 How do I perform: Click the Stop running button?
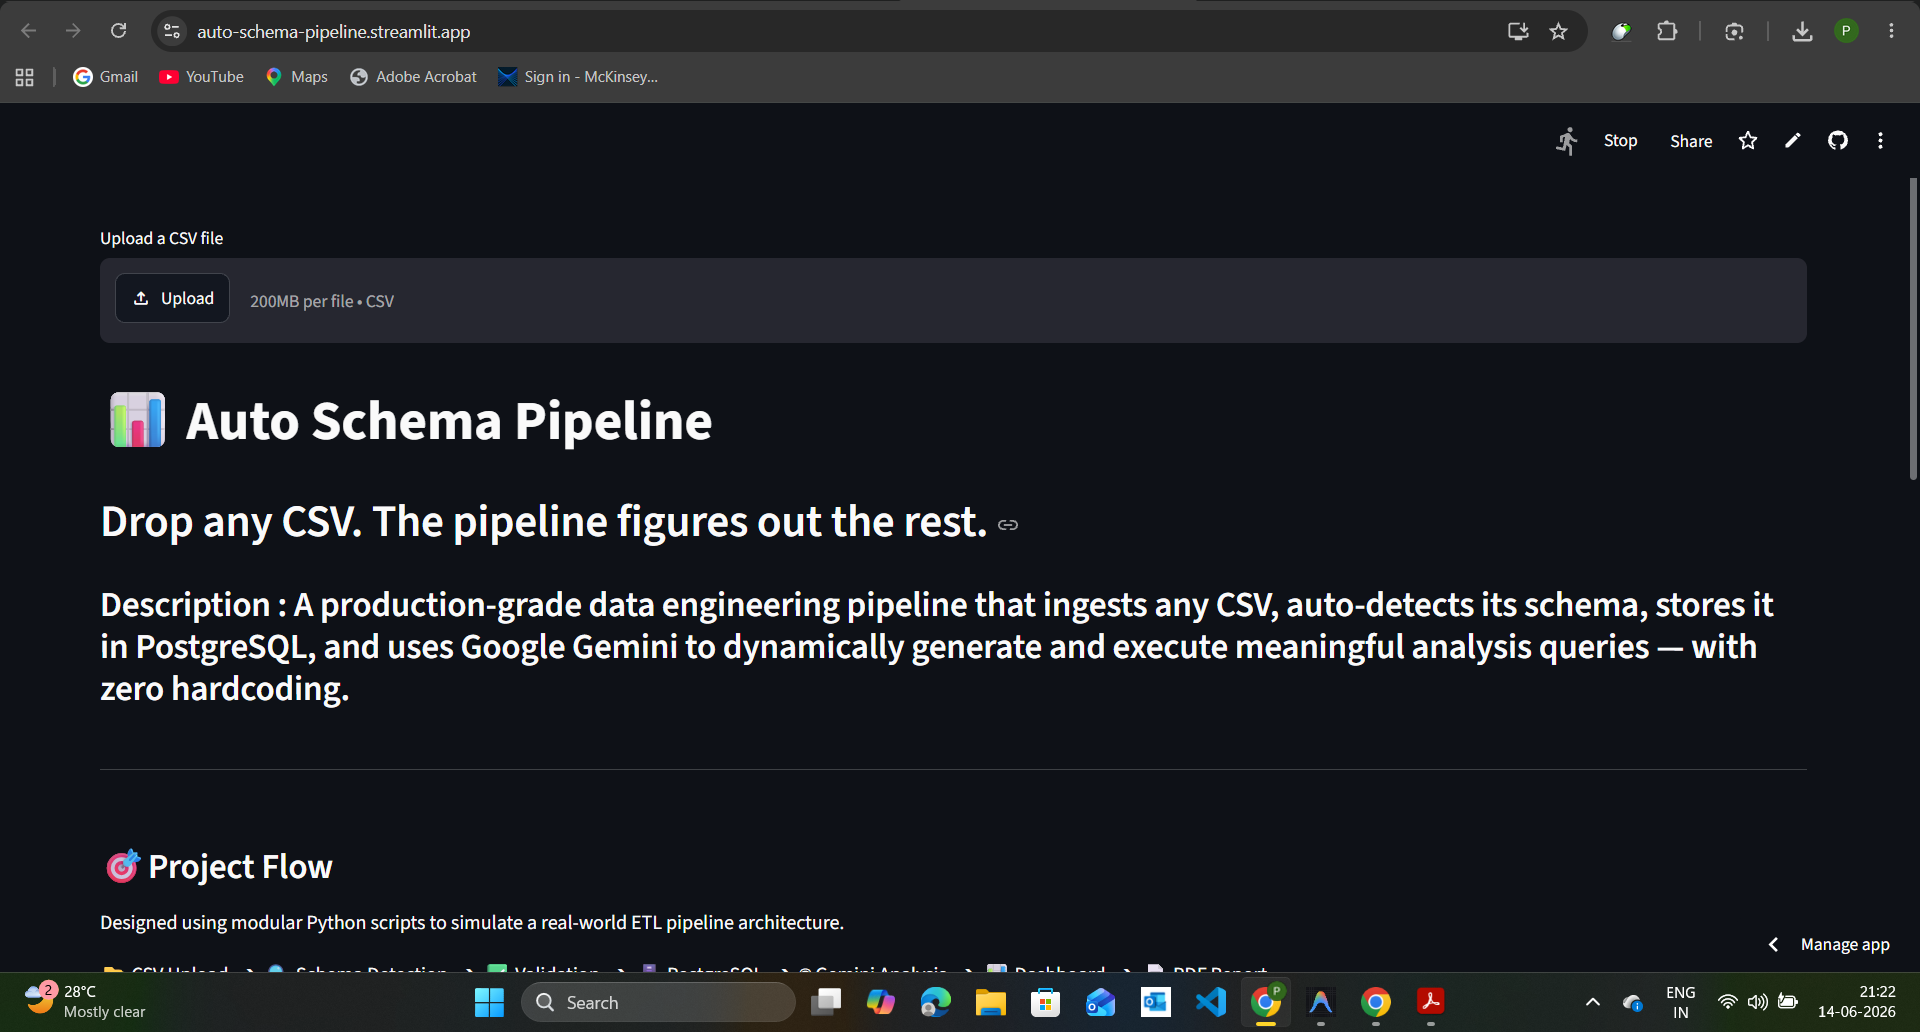click(x=1620, y=141)
